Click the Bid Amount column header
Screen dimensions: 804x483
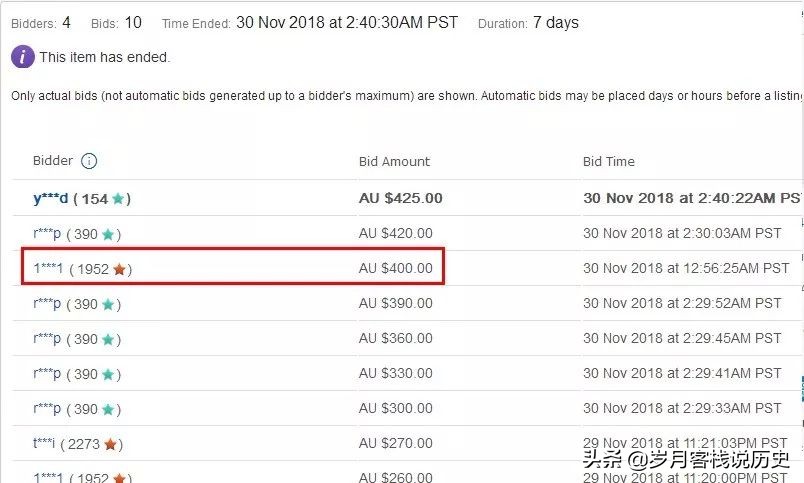tap(394, 161)
